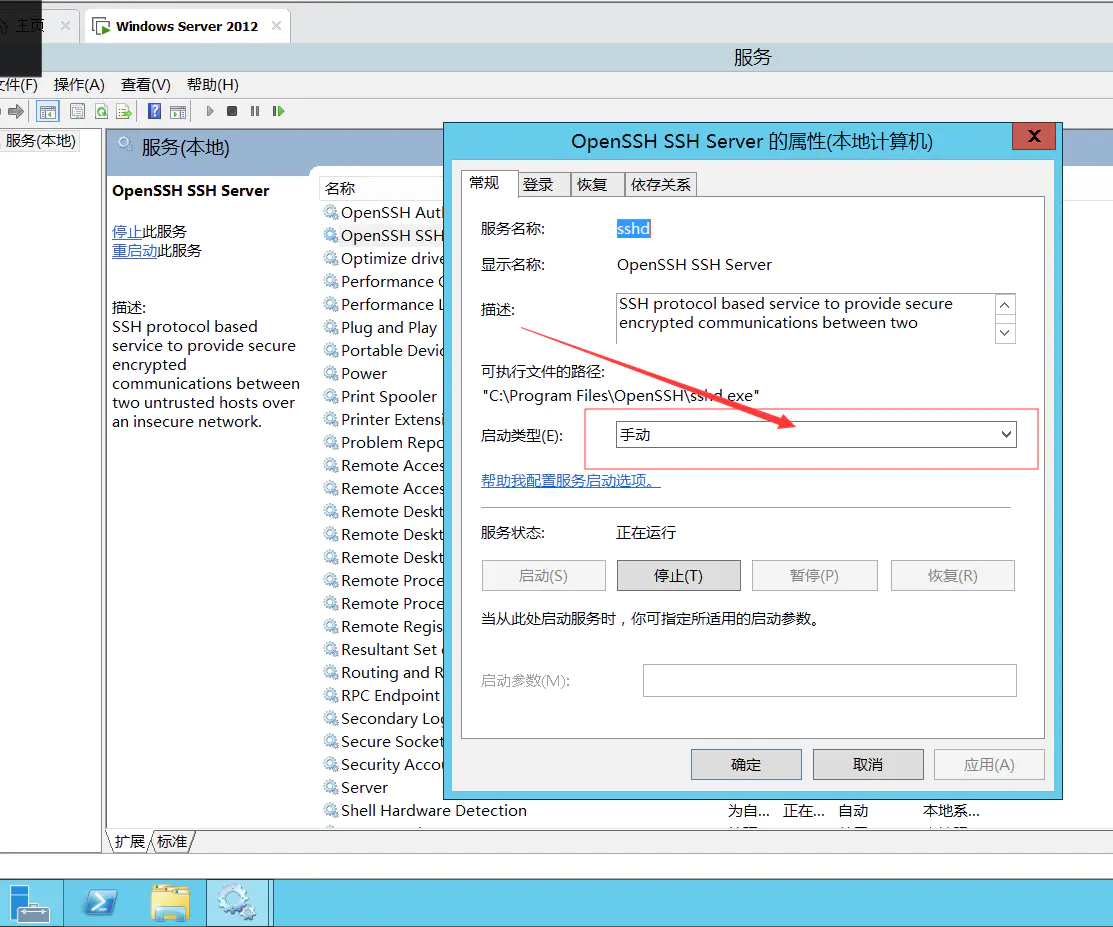
Task: Open the 帮助我配置服务启动选项 link
Action: click(571, 481)
